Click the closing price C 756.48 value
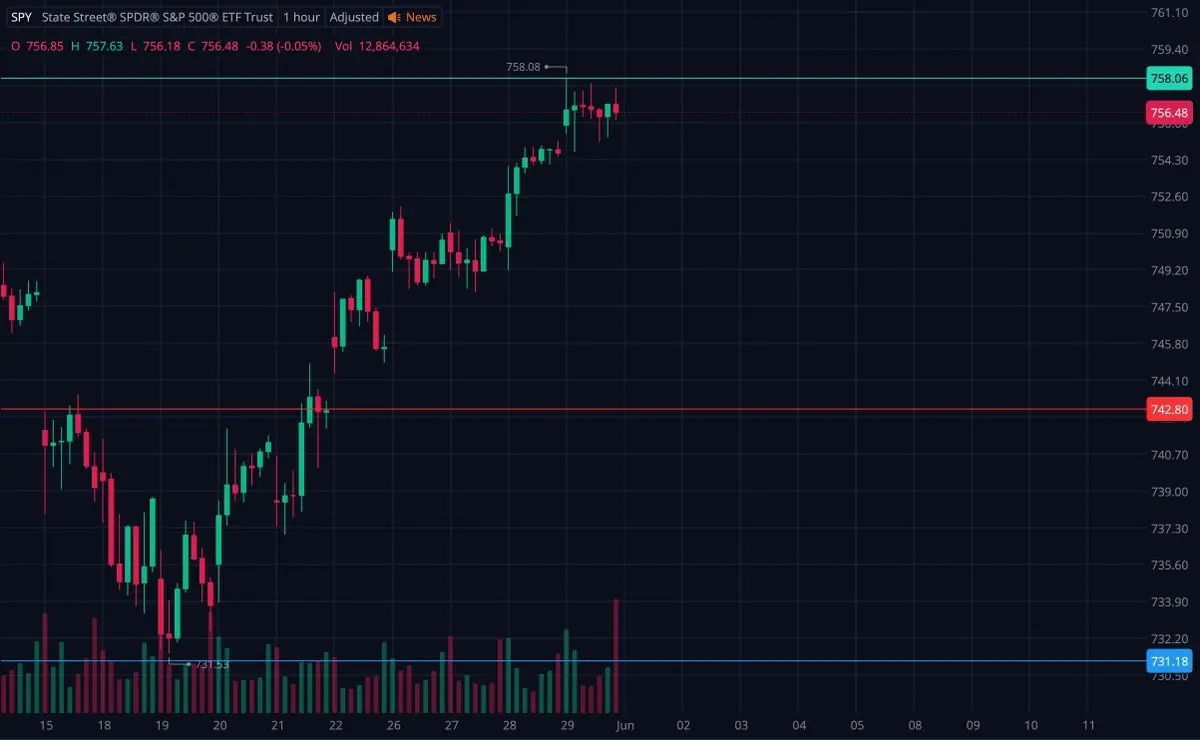This screenshot has width=1200, height=740. 213,46
